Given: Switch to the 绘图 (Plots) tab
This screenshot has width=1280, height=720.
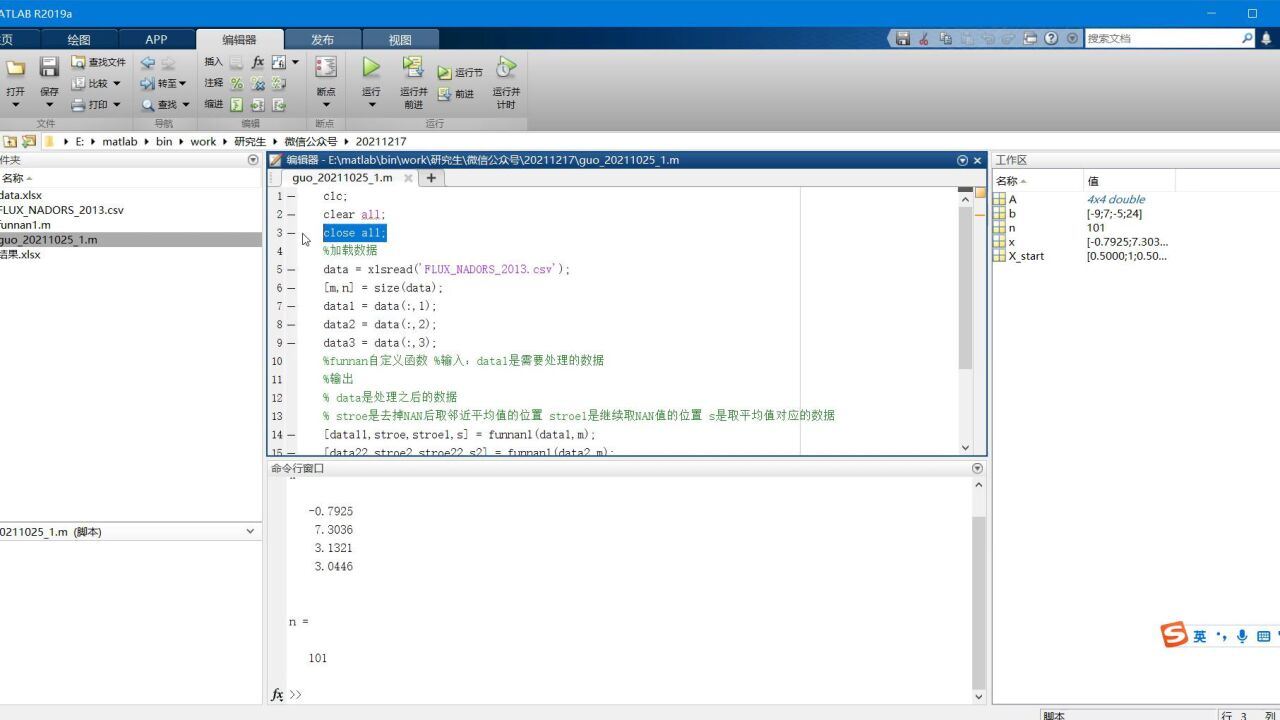Looking at the screenshot, I should pyautogui.click(x=79, y=40).
